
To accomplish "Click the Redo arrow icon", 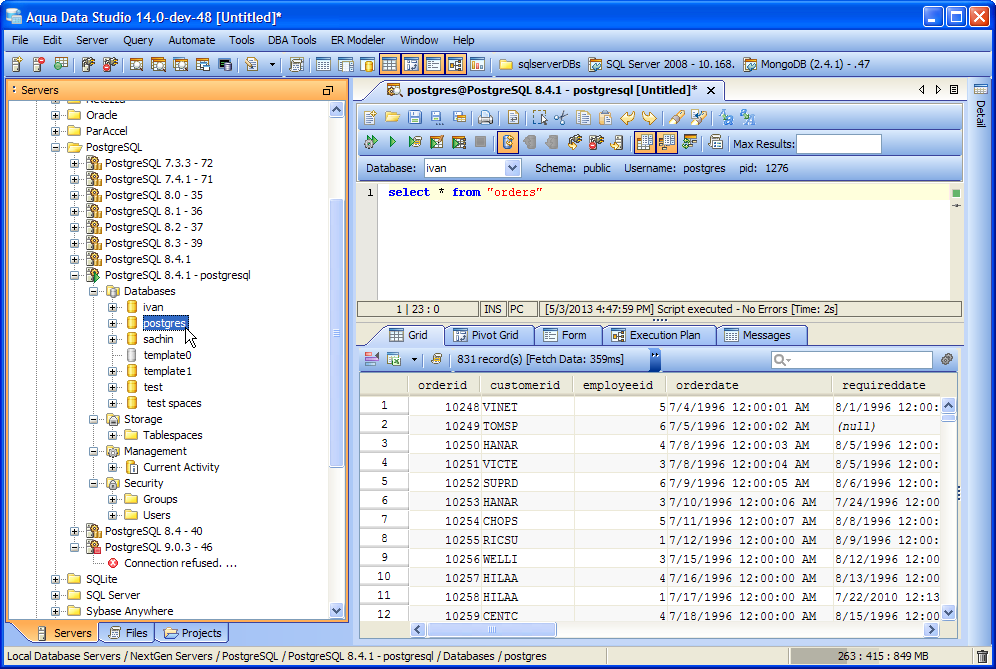I will click(649, 118).
